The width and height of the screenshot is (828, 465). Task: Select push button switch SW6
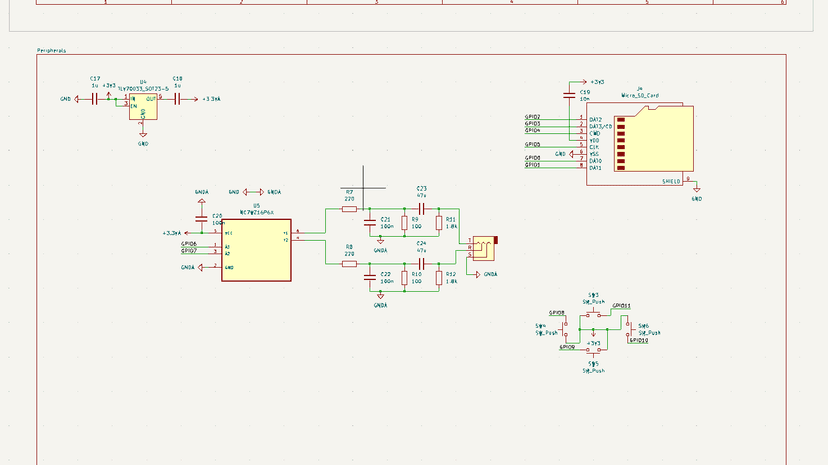tap(627, 327)
